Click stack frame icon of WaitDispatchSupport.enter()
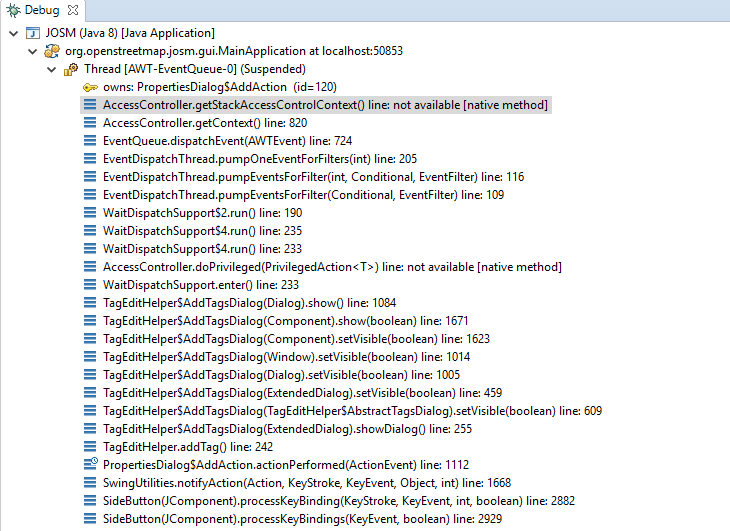This screenshot has height=531, width=730. pos(90,285)
